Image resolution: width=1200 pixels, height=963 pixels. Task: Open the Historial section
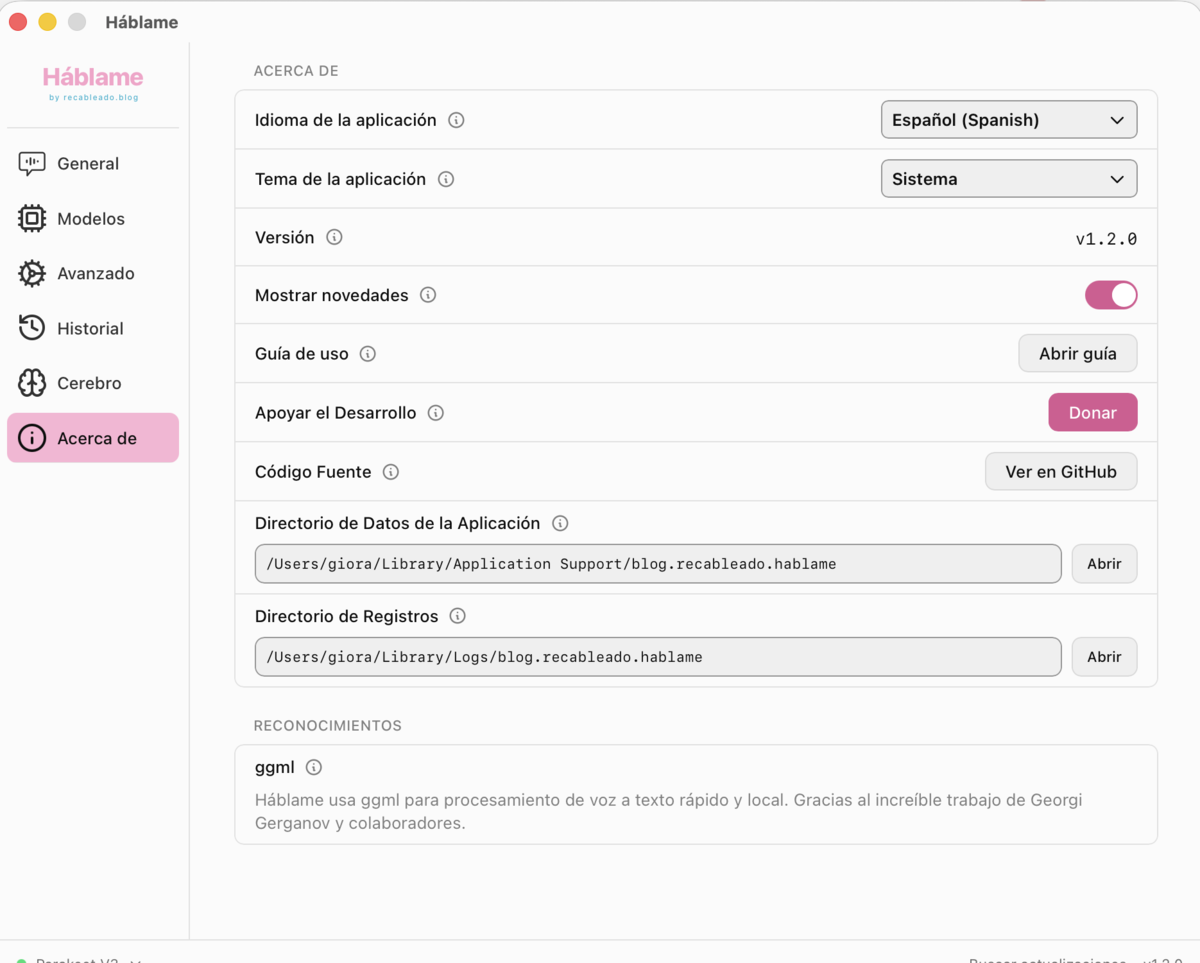[92, 328]
